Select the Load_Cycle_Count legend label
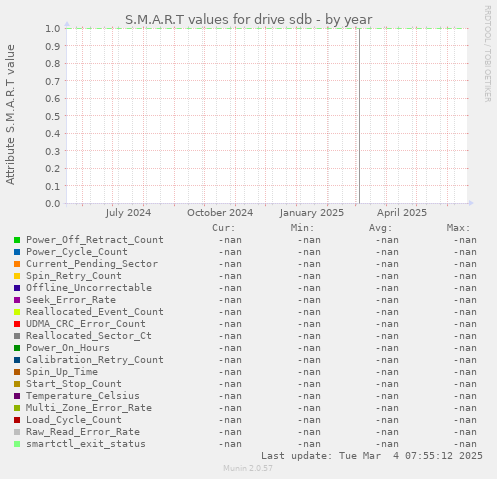Image resolution: width=497 pixels, height=479 pixels. pos(74,420)
